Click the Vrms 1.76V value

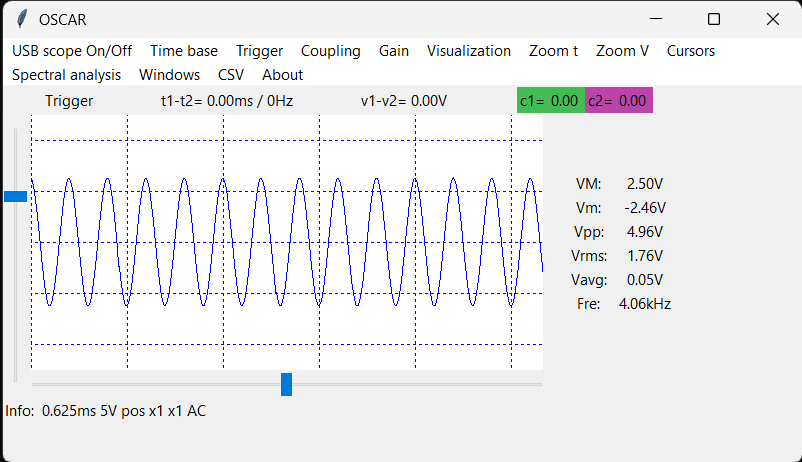644,256
